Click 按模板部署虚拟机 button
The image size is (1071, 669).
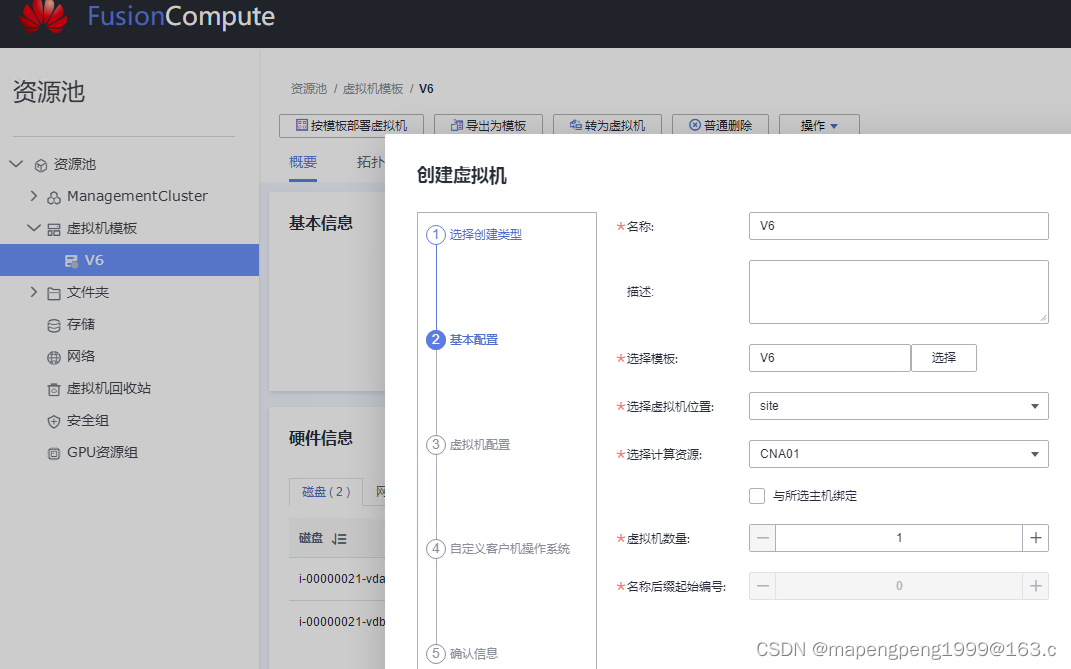(x=351, y=125)
